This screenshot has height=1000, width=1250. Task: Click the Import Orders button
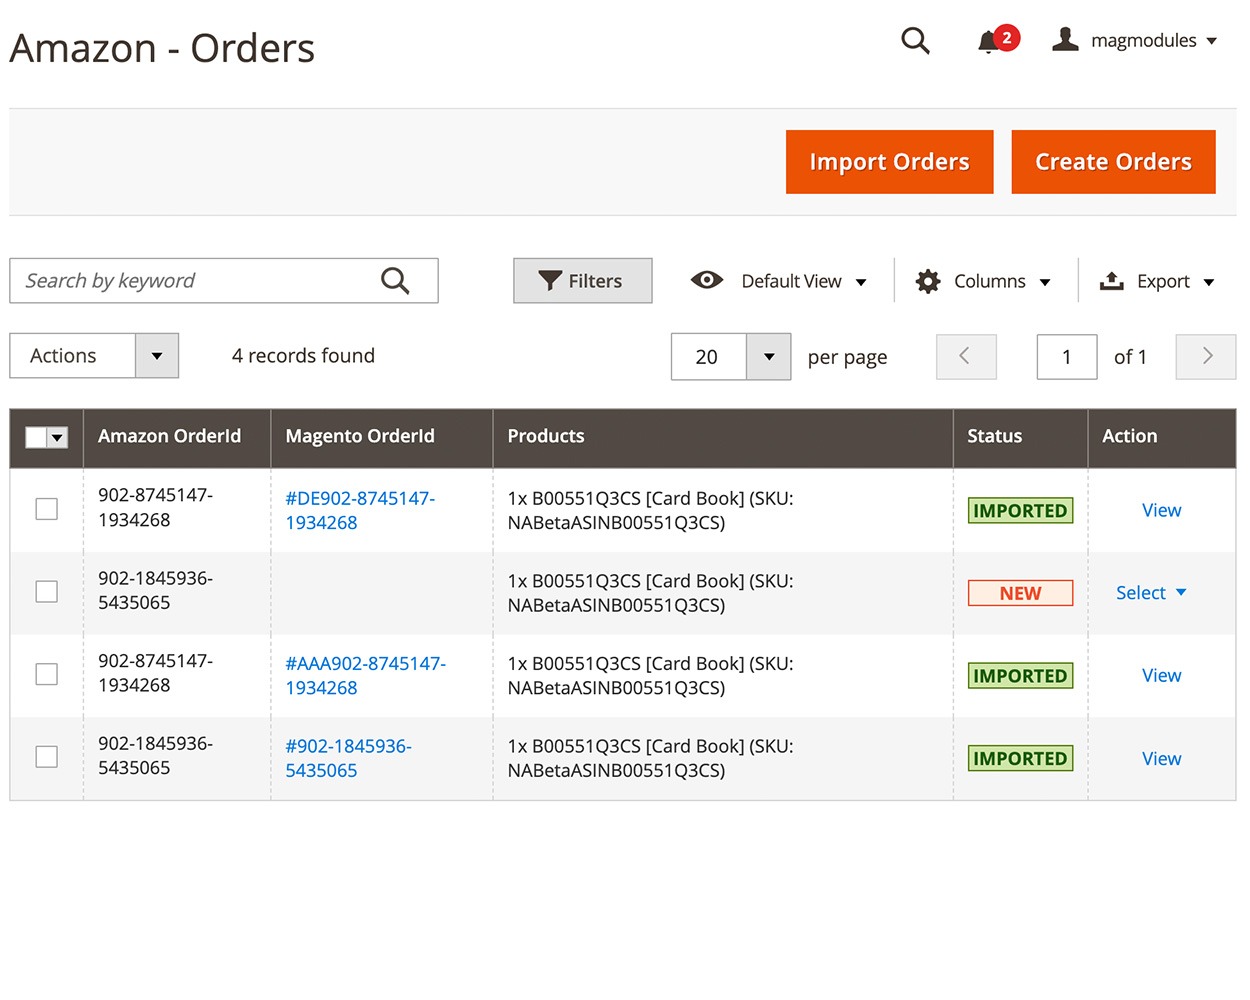tap(889, 162)
